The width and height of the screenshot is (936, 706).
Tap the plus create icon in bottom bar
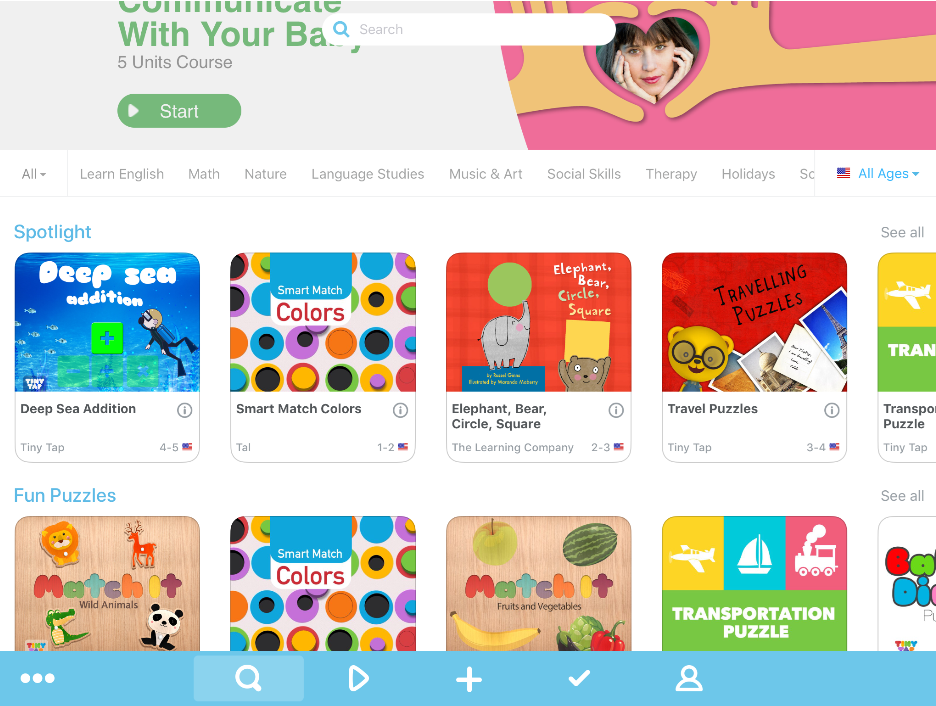click(469, 679)
